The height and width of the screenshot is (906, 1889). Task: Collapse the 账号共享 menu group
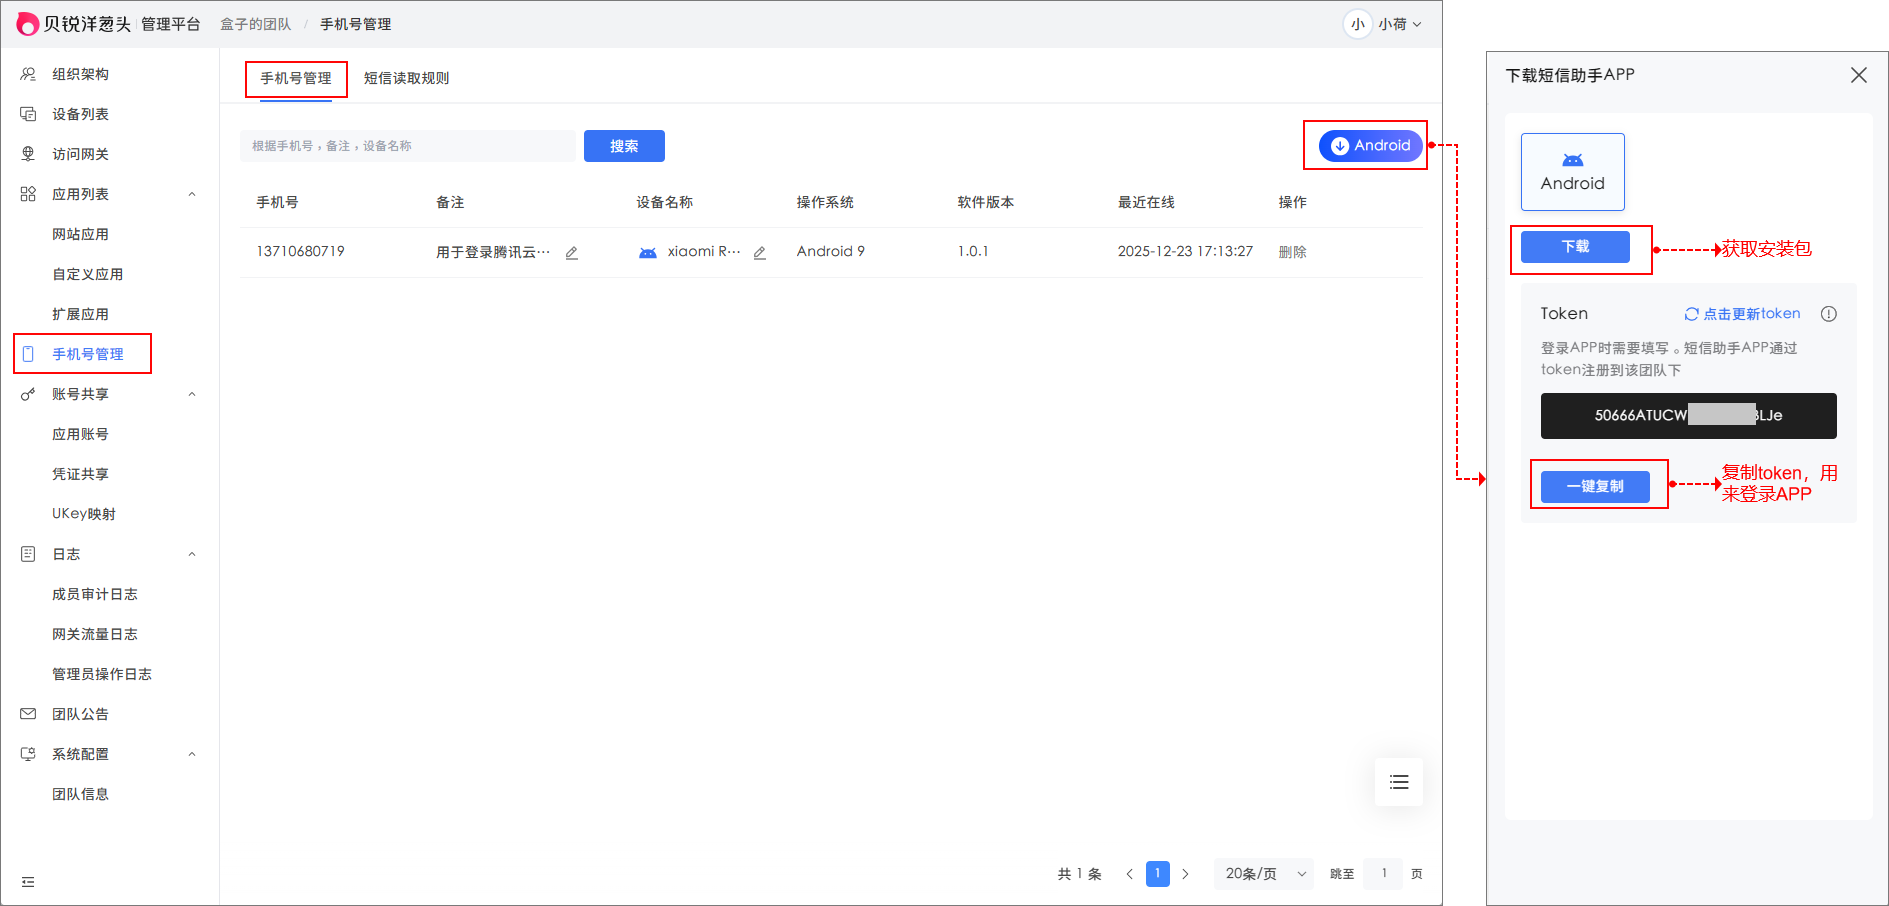pos(192,394)
